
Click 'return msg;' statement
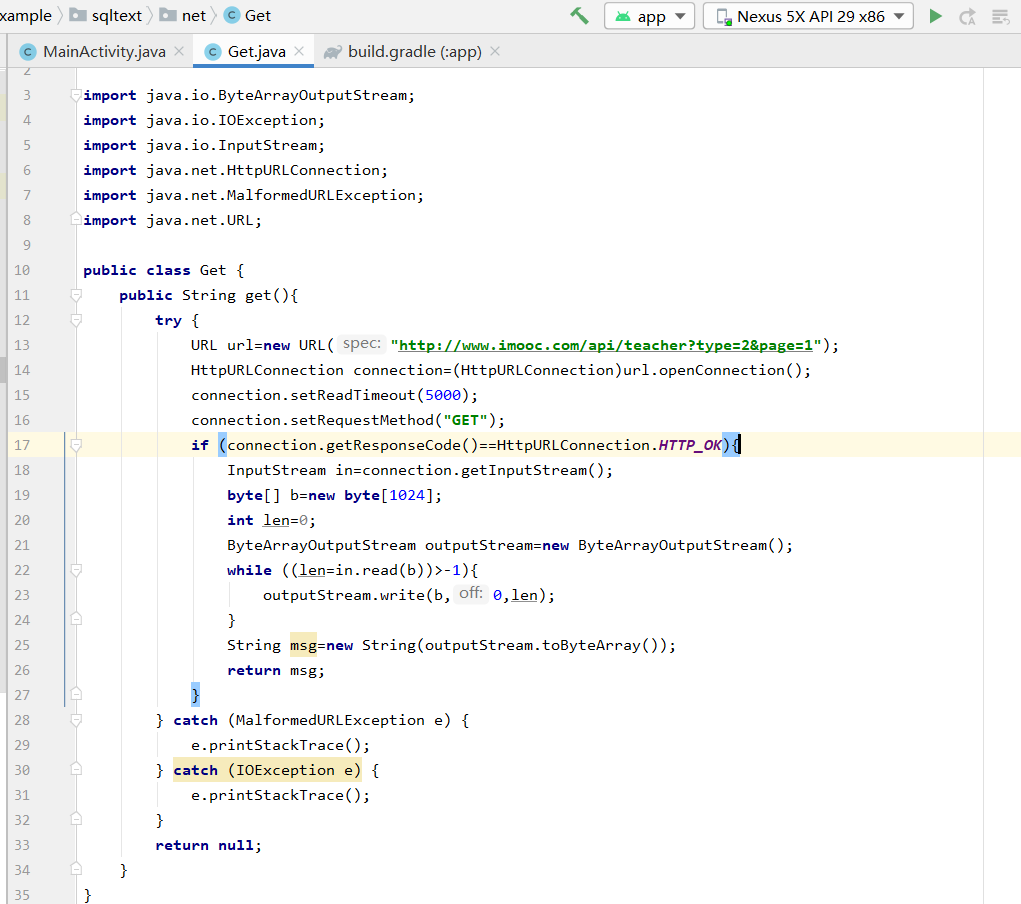[x=275, y=670]
